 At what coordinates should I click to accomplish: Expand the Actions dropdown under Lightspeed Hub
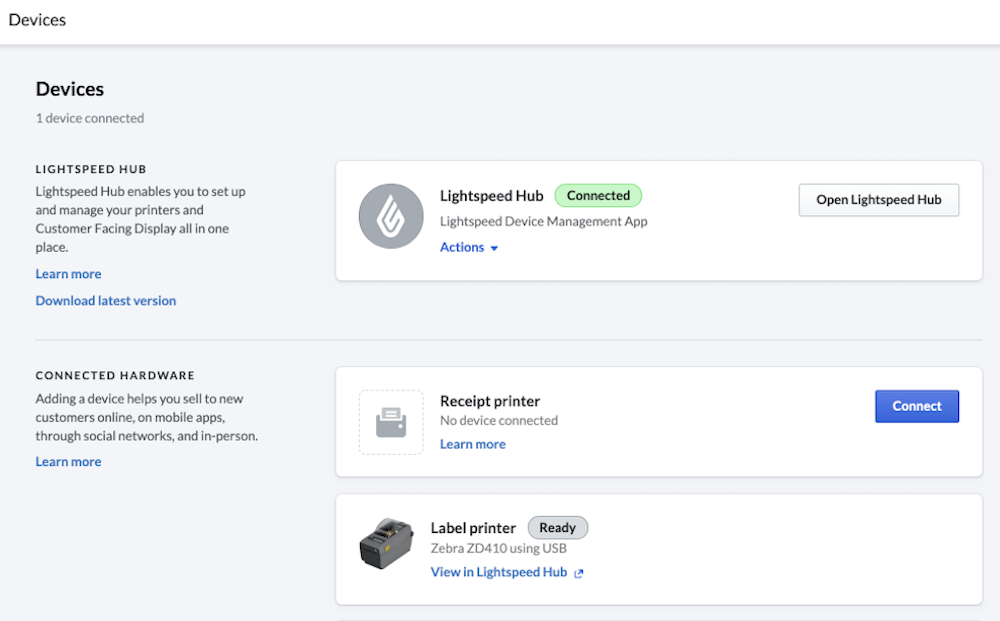469,247
